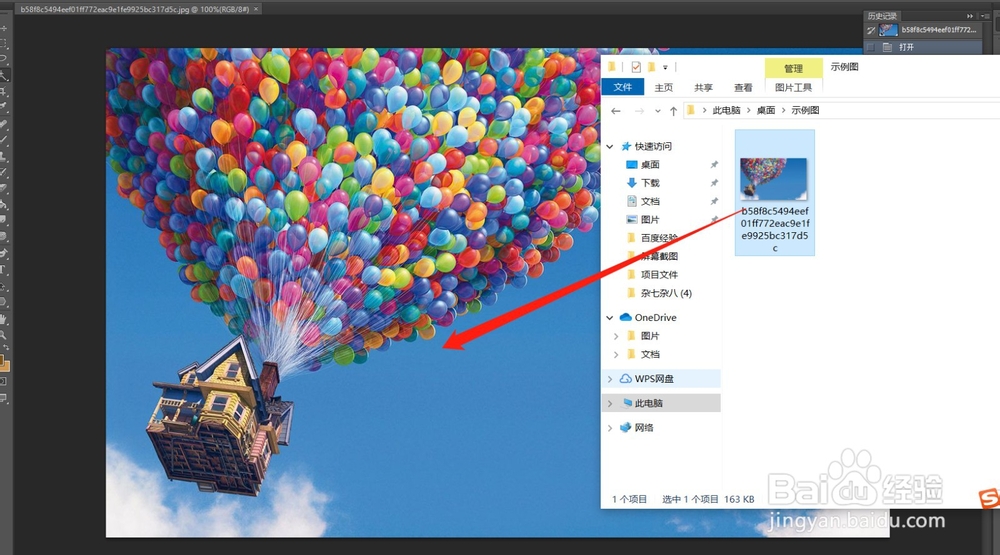The width and height of the screenshot is (1000, 555).
Task: Select the Eraser tool in Photoshop toolbar
Action: point(3,188)
